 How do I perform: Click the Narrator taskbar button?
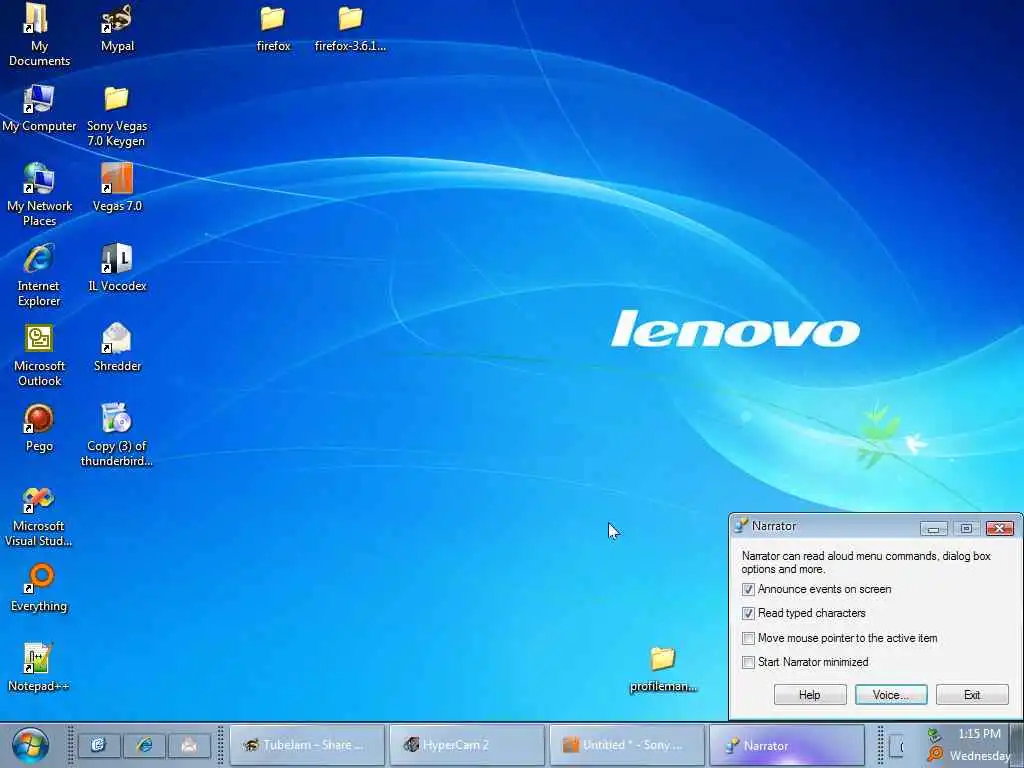(787, 745)
